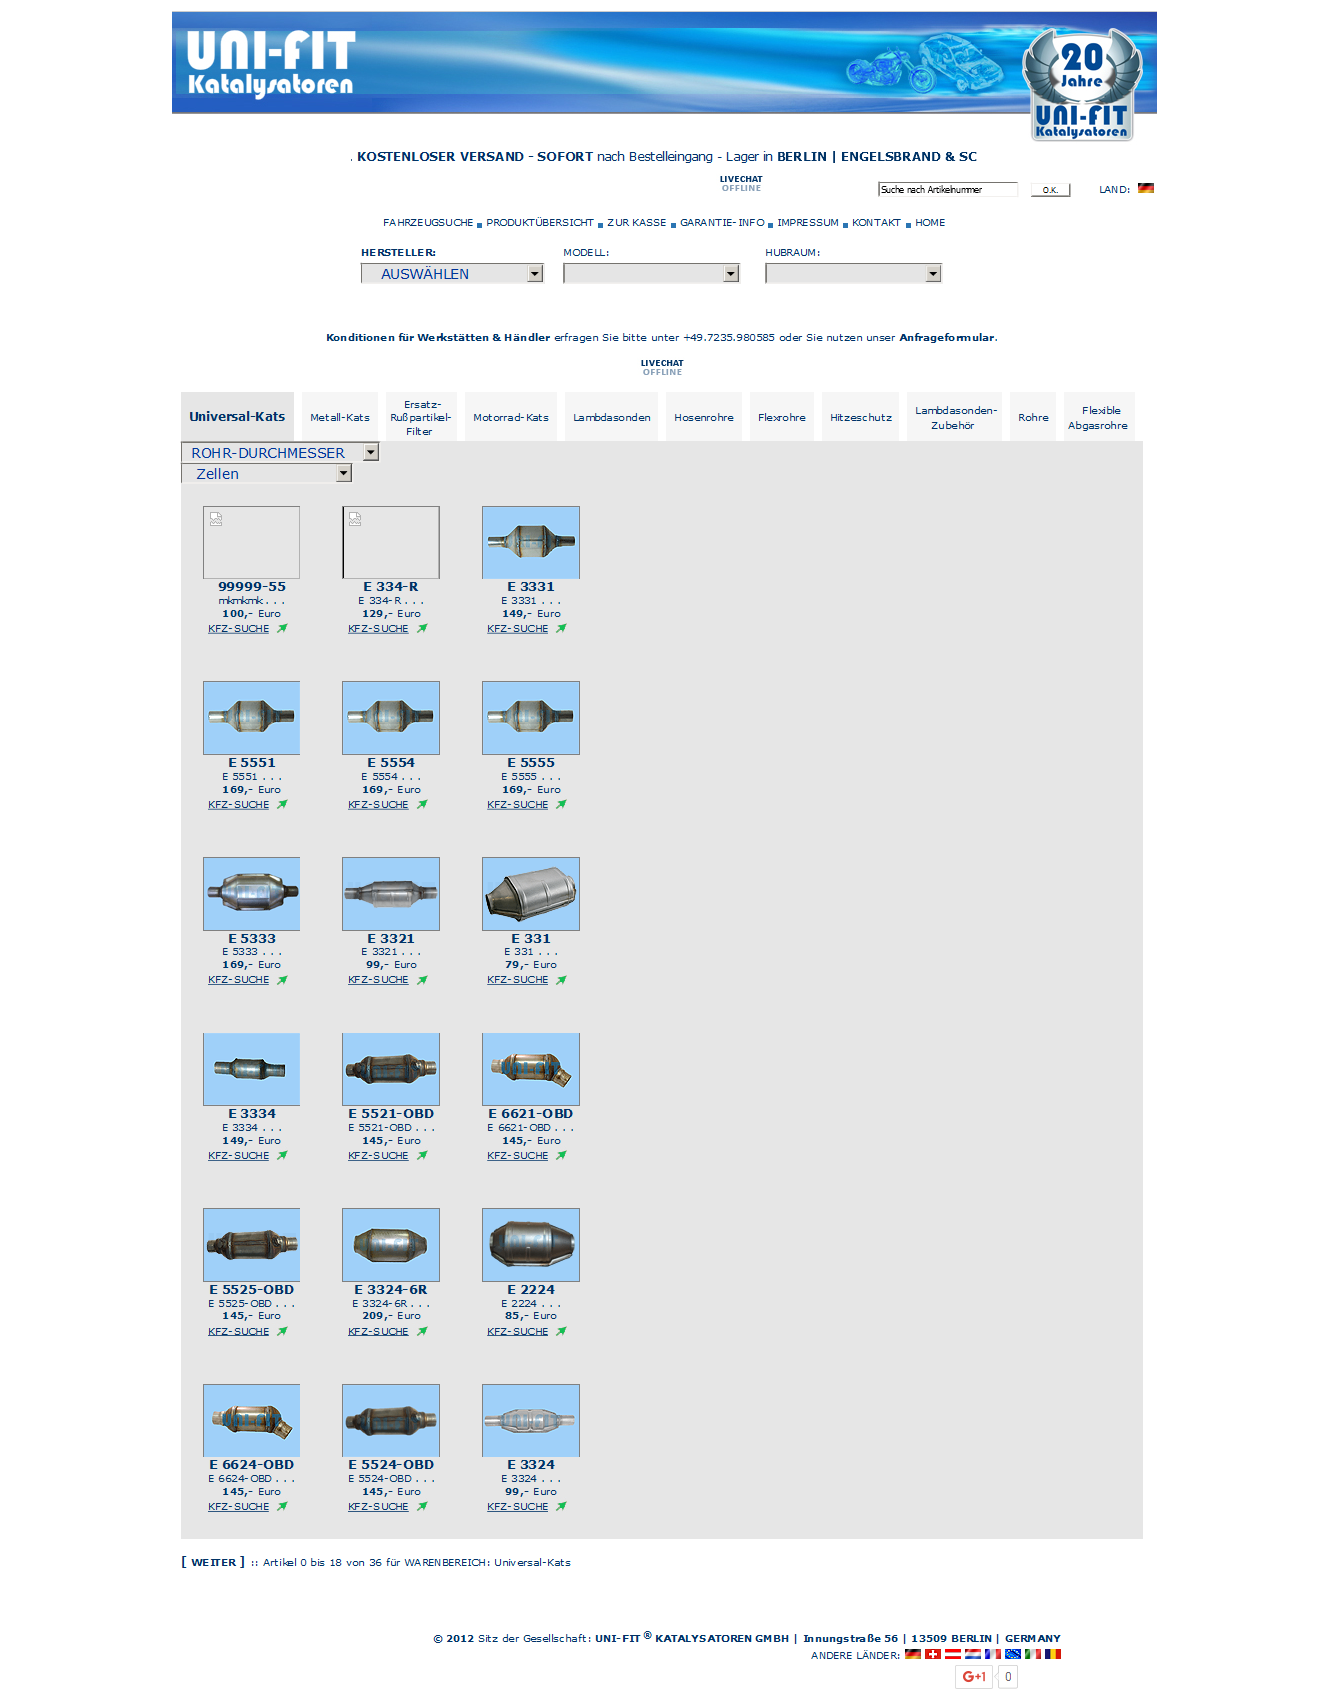Click the WEITER pagination link
Screen dimensions: 1328x1700
(214, 1562)
